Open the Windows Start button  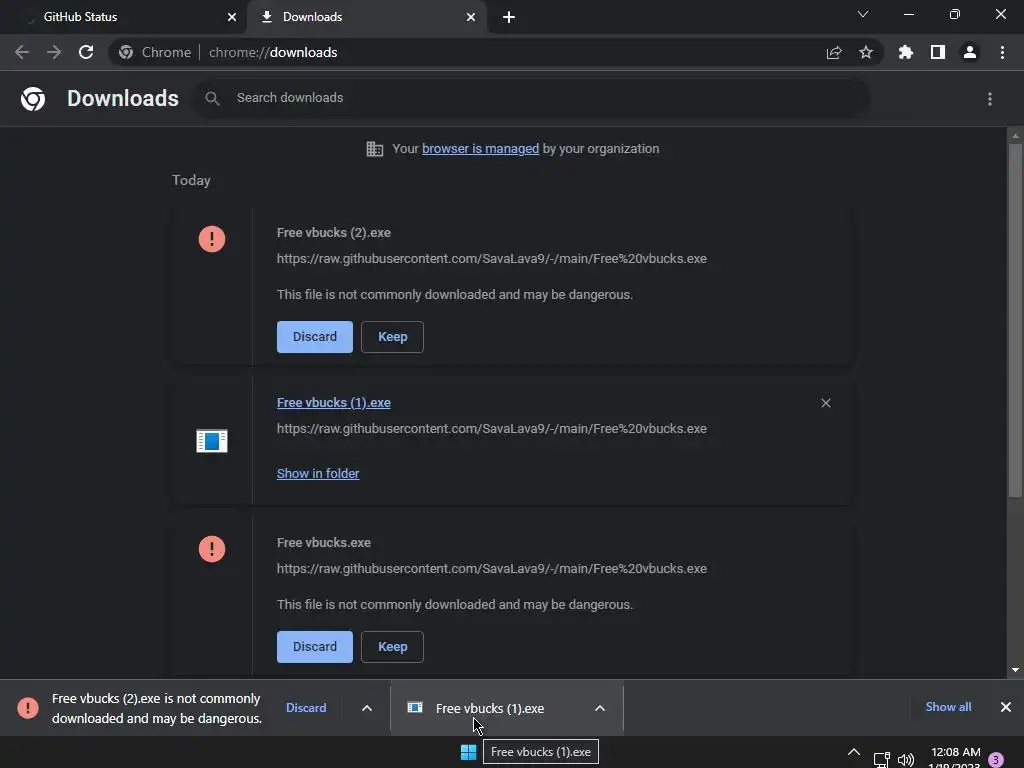[468, 752]
